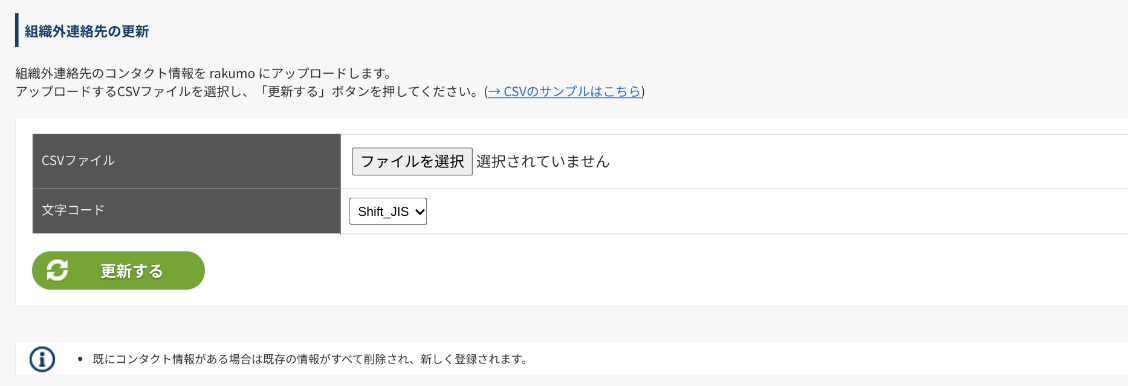Click the 組織外連絡先の更新 page heading

[87, 32]
